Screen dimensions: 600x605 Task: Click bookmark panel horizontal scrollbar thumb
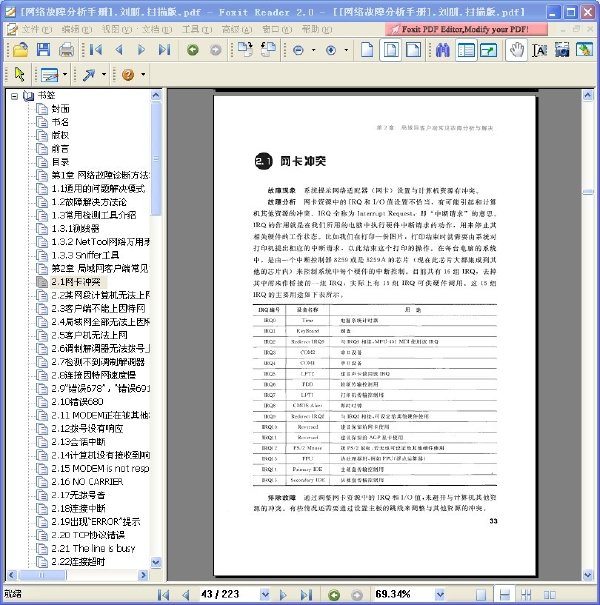42,575
